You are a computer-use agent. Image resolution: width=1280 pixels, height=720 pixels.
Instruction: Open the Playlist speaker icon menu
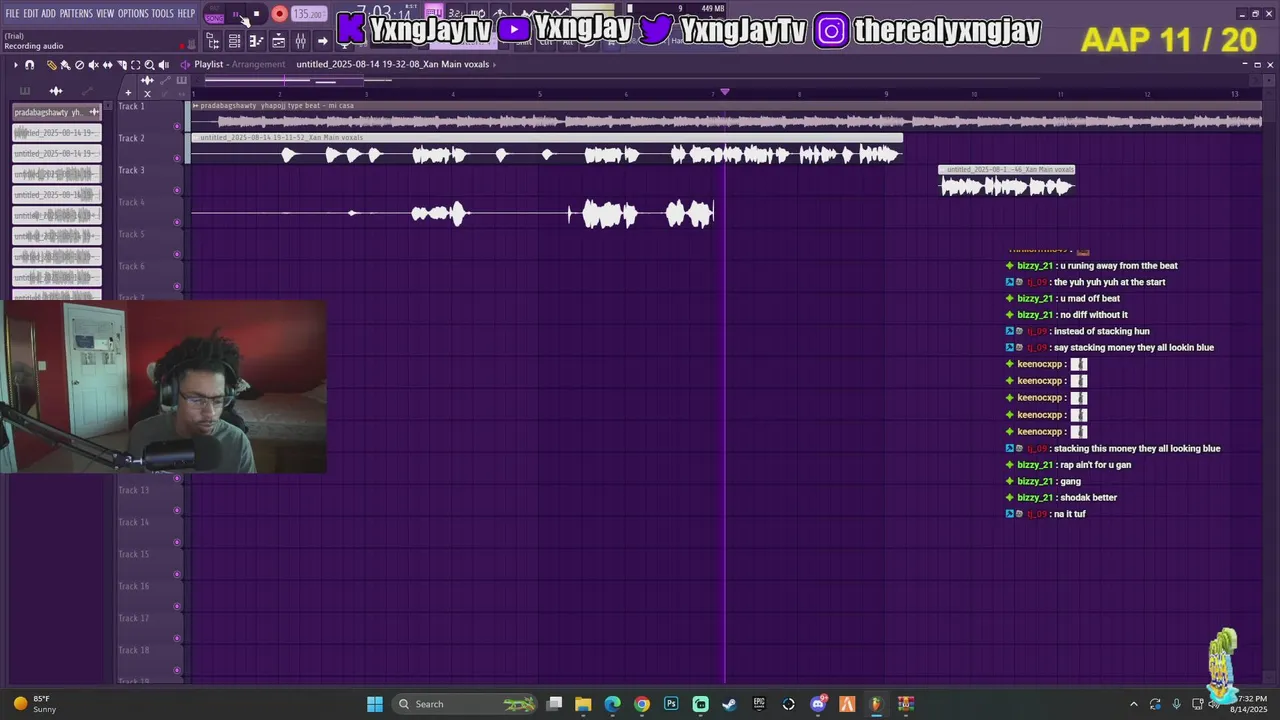click(185, 65)
